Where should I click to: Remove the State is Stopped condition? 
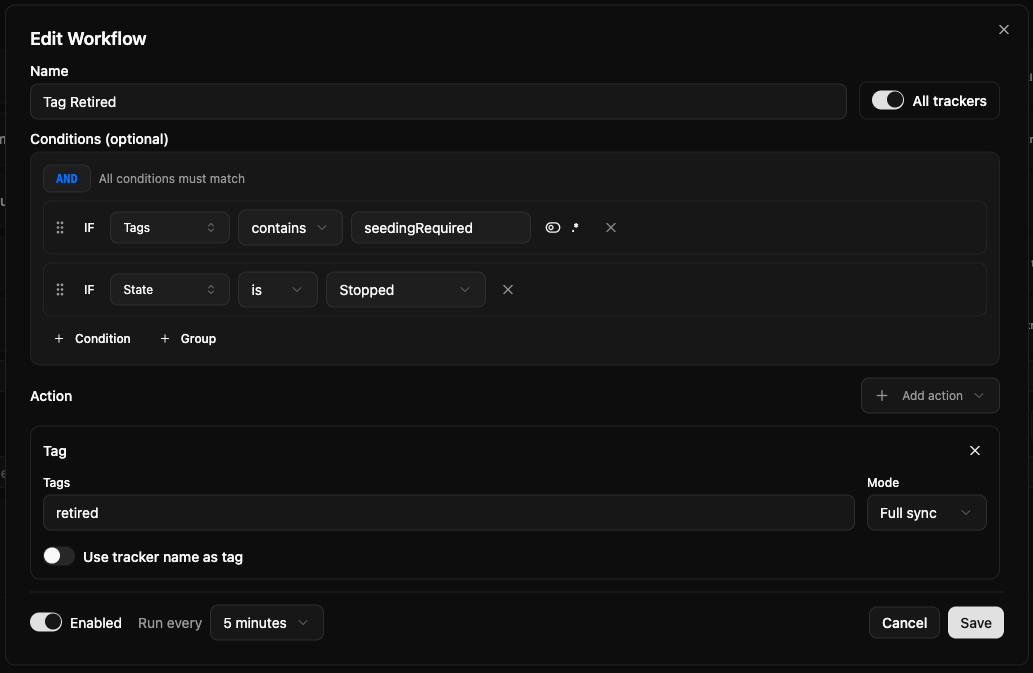[x=508, y=290]
